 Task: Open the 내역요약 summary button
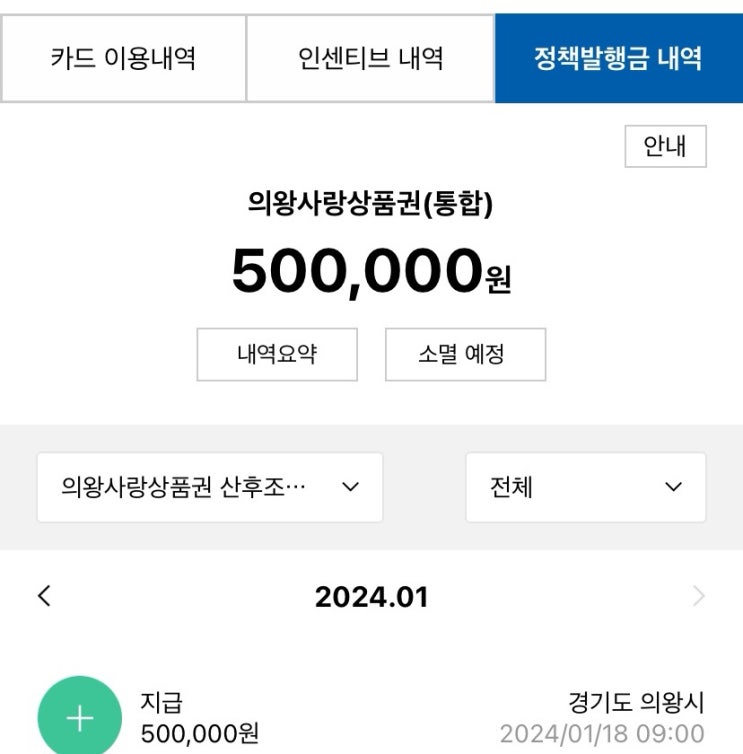(277, 354)
